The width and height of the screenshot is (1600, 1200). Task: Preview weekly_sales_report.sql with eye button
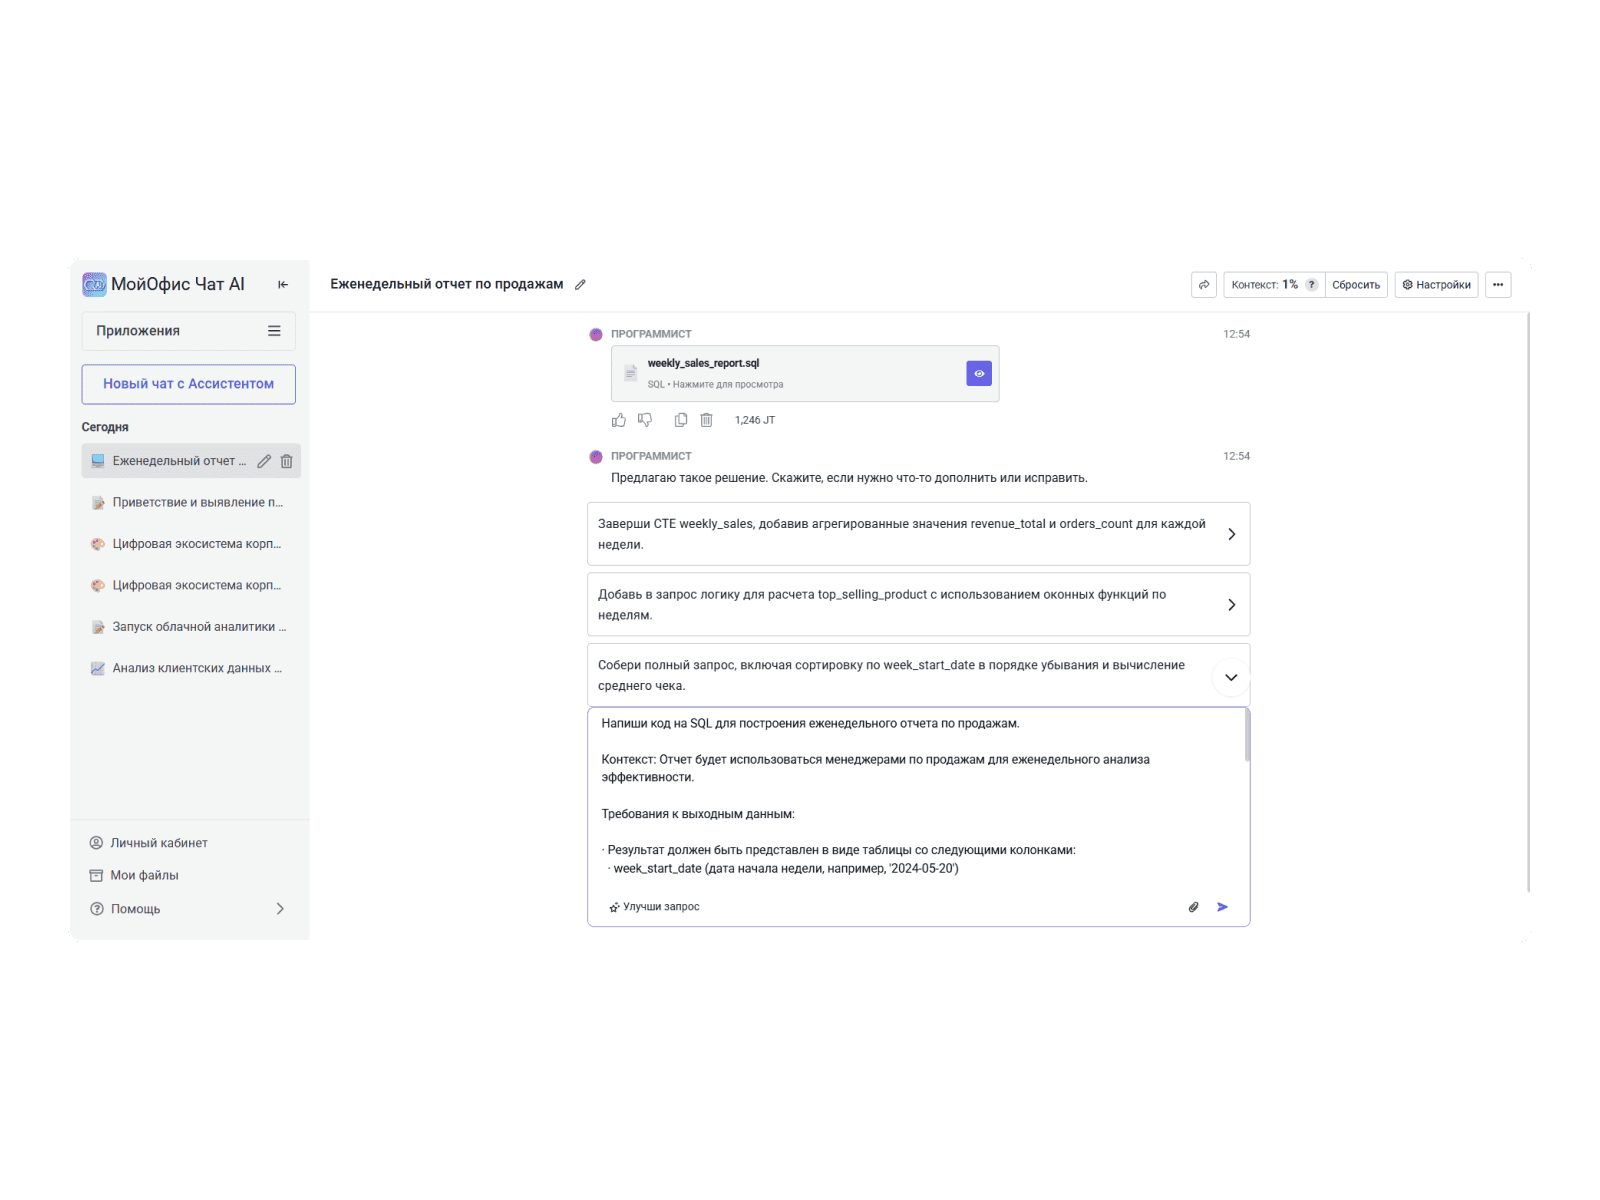point(979,373)
